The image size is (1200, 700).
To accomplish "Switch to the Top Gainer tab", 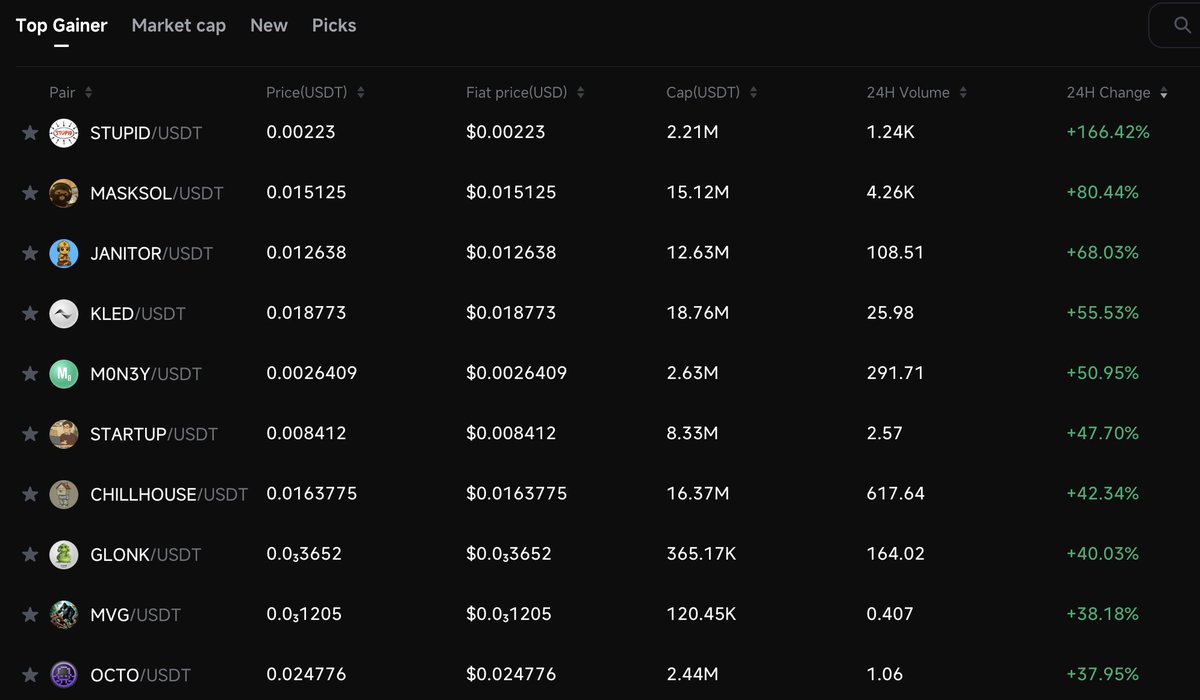I will pos(62,25).
